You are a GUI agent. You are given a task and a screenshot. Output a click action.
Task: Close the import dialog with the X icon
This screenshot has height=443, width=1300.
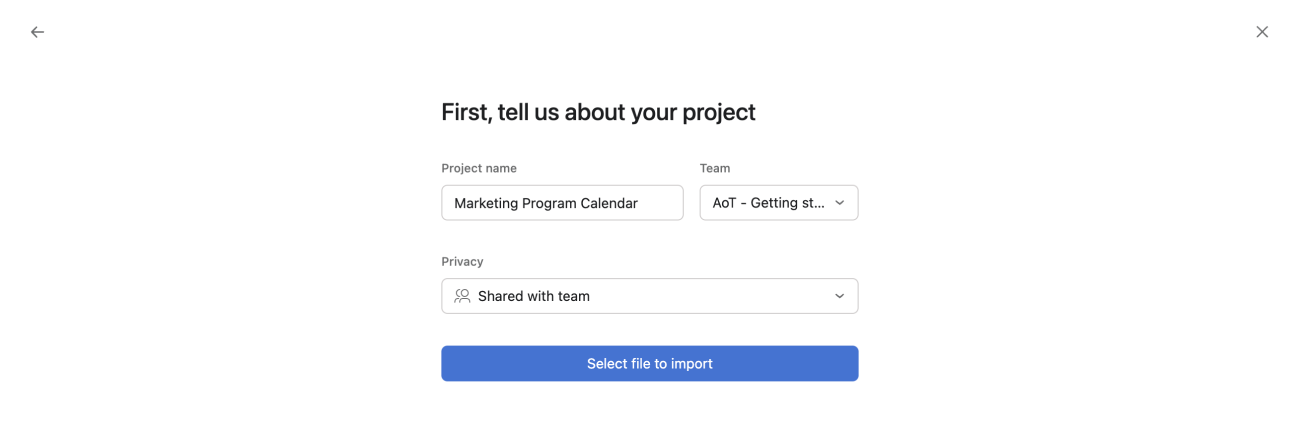1262,32
